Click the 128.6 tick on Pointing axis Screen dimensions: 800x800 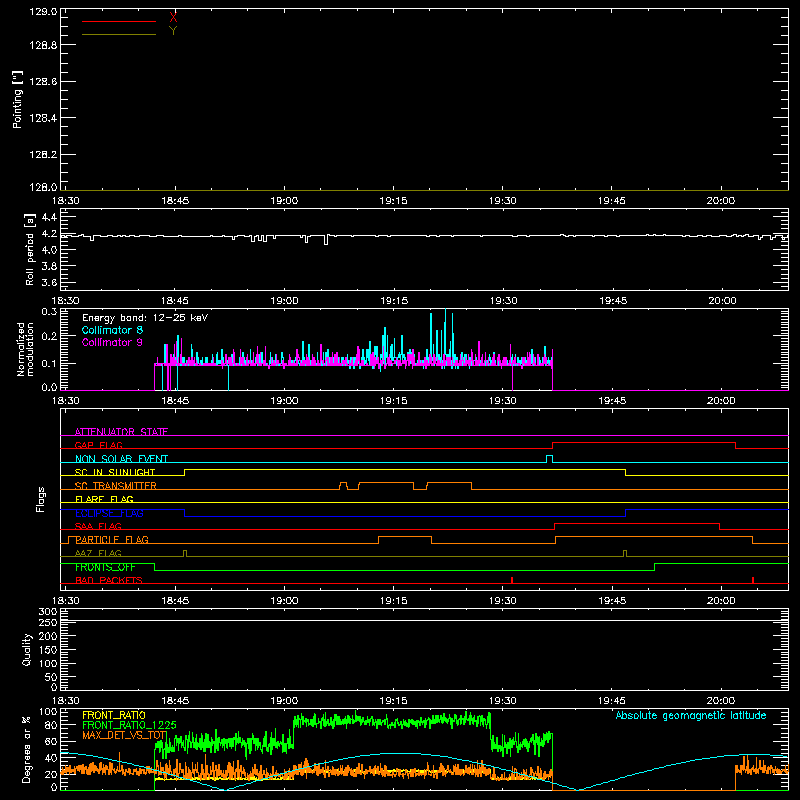43,81
